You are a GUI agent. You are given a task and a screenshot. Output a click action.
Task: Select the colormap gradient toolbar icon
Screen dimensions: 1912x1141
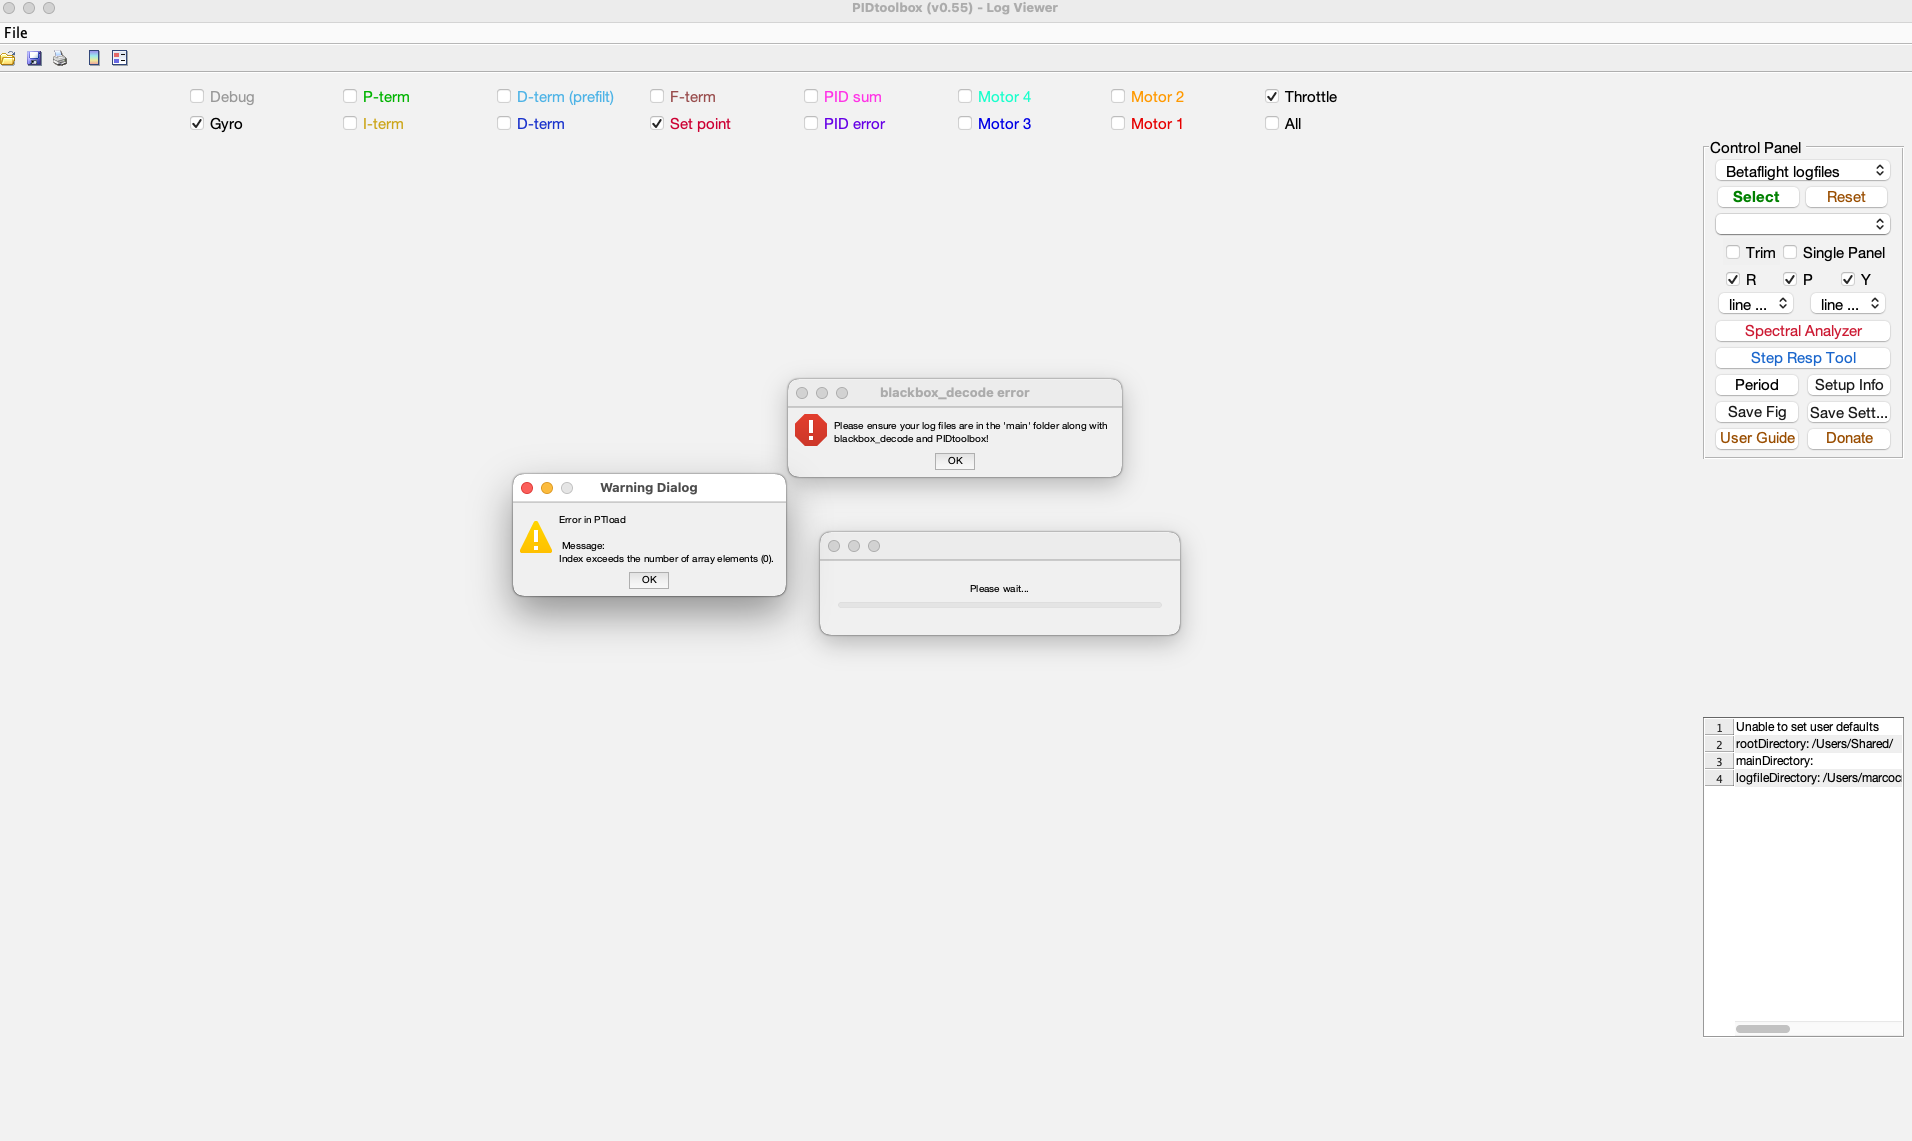[93, 58]
